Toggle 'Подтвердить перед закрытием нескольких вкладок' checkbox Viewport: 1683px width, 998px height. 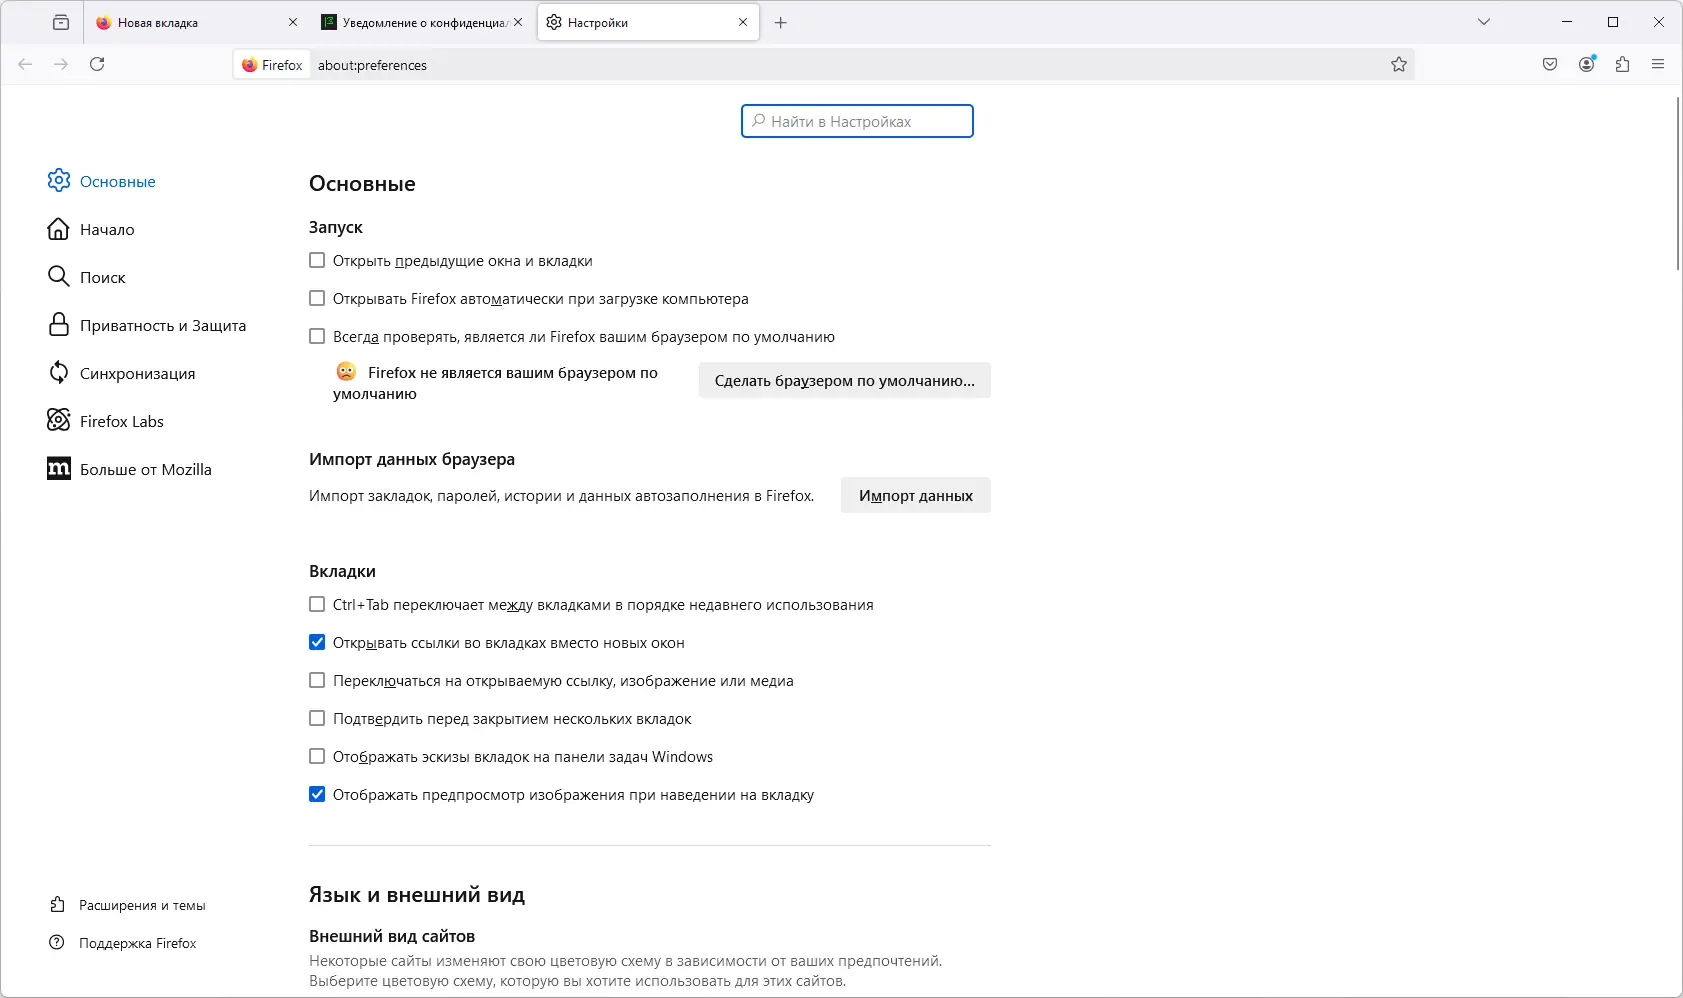(317, 719)
